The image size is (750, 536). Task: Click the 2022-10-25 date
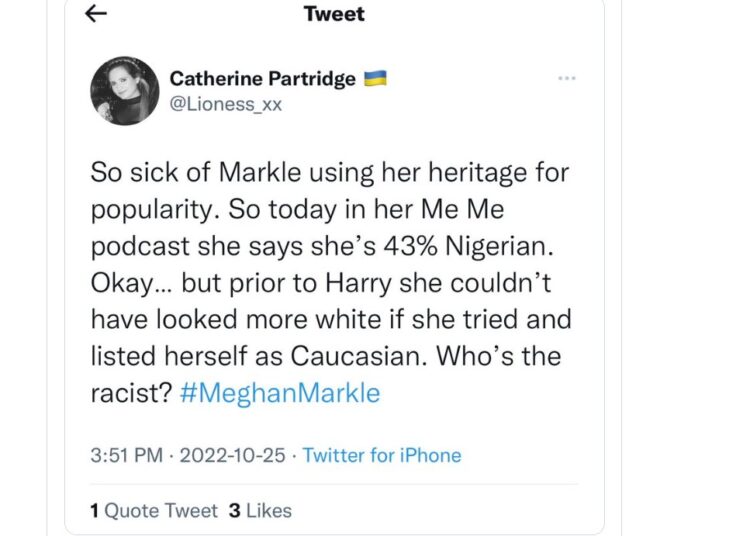tap(232, 455)
